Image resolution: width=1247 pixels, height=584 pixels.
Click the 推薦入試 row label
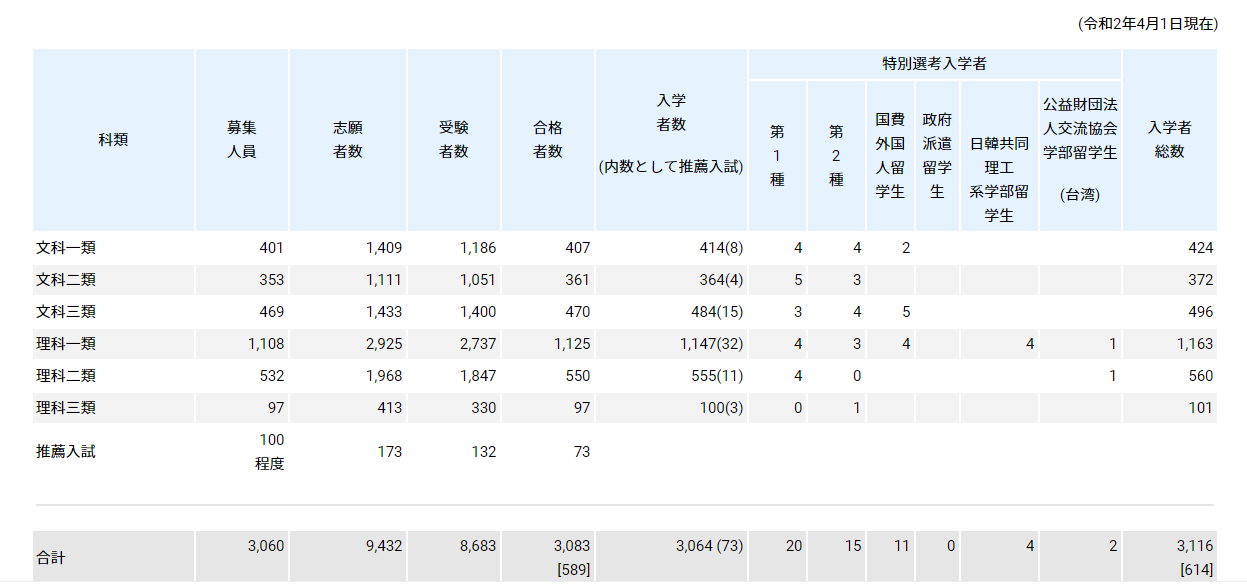66,452
